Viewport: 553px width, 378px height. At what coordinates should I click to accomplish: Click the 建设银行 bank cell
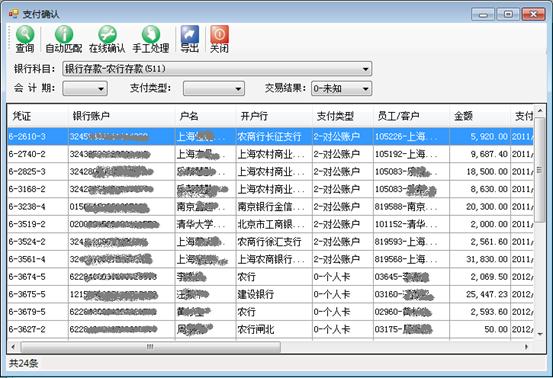tap(274, 294)
